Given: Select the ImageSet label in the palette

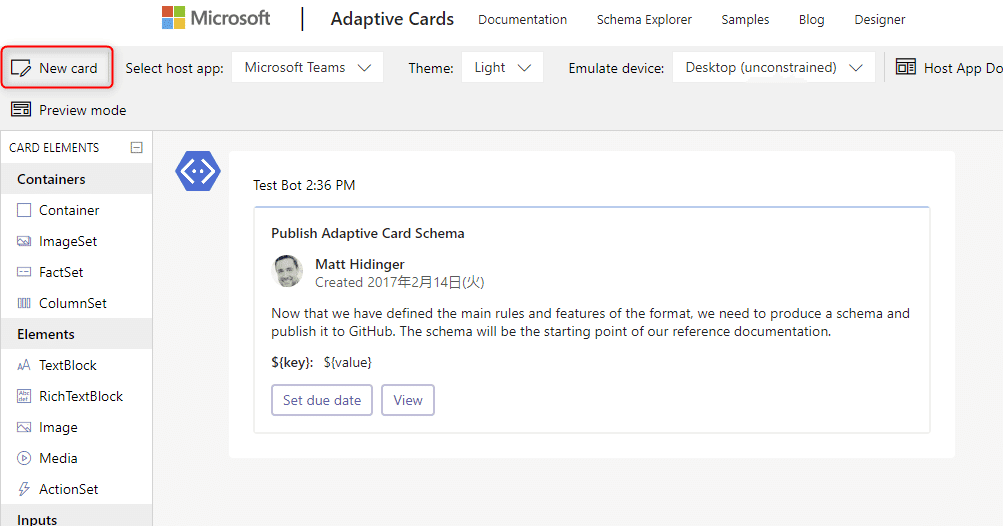Looking at the screenshot, I should tap(68, 241).
